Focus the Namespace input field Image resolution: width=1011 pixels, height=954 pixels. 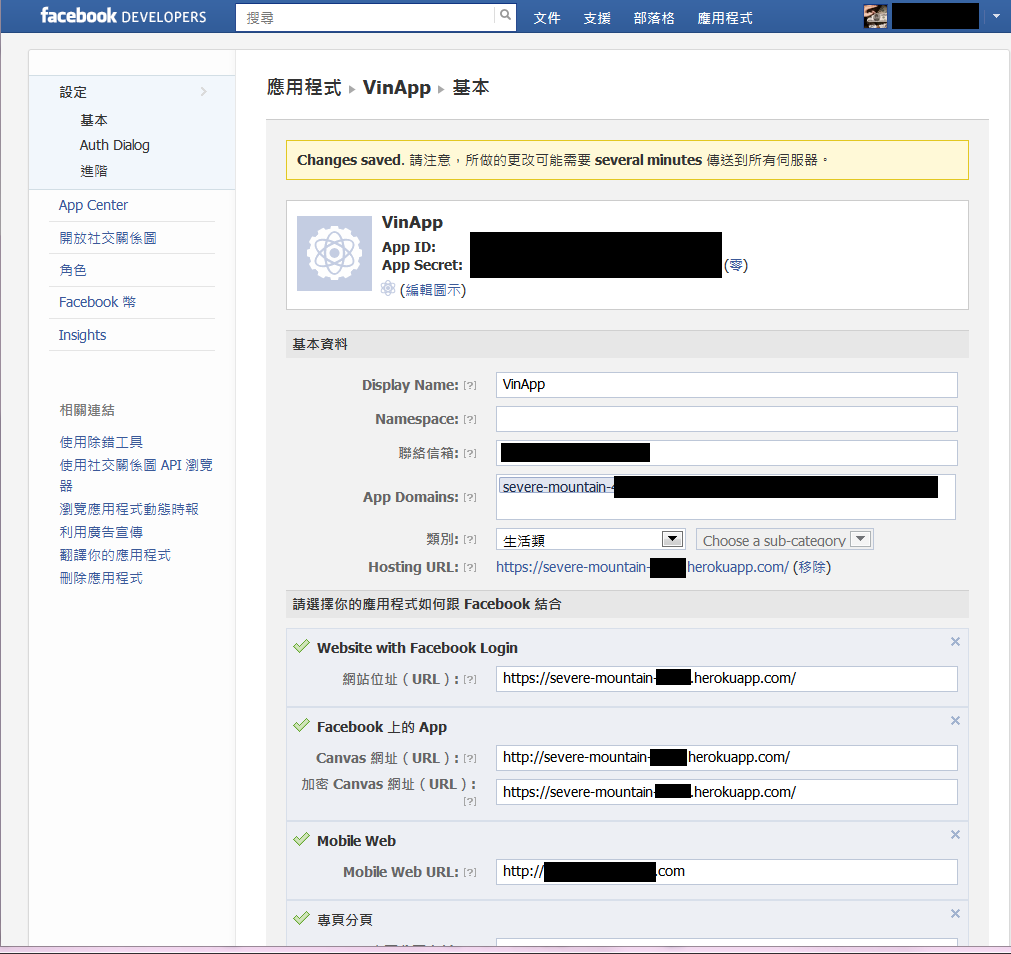click(727, 419)
